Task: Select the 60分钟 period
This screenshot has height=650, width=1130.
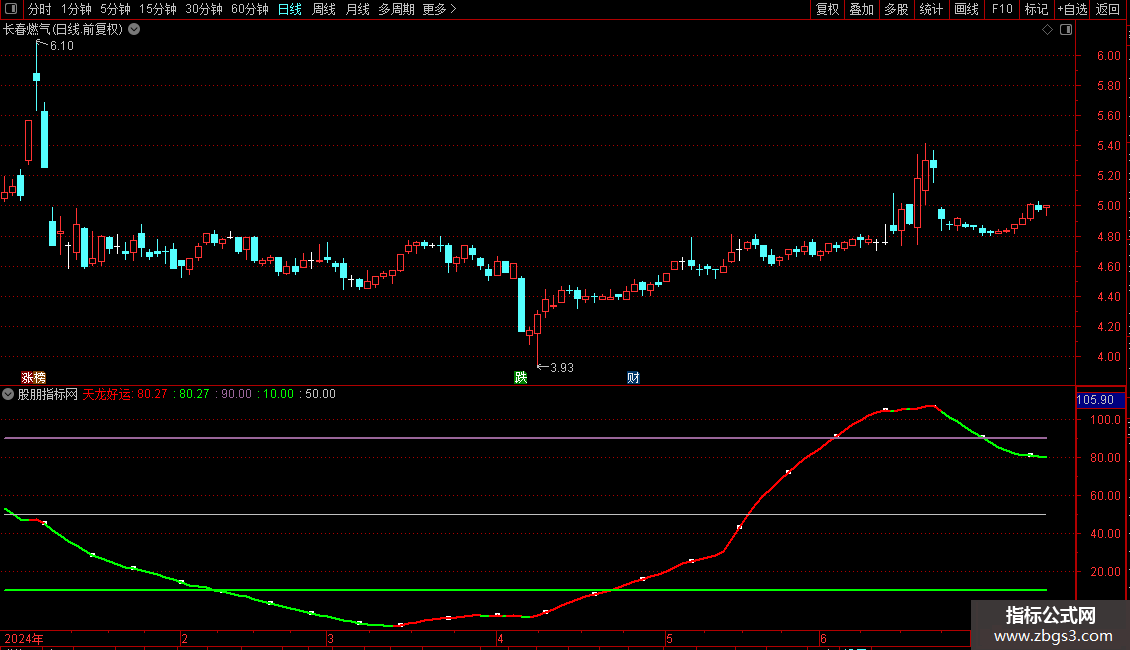Action: [249, 9]
